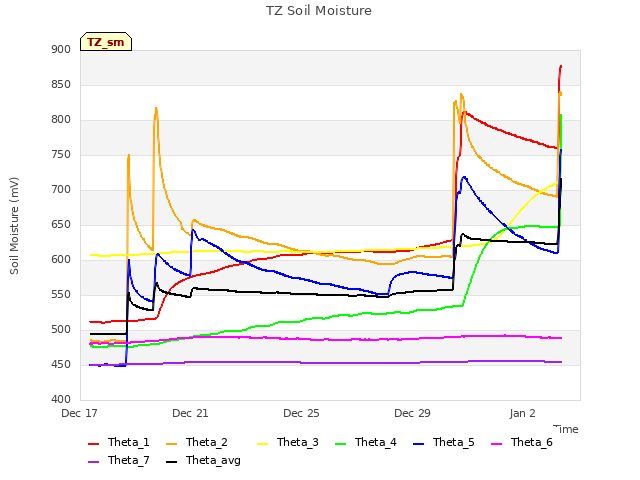Click the red Theta_1 peak at chart end
The width and height of the screenshot is (640, 480).
point(561,66)
